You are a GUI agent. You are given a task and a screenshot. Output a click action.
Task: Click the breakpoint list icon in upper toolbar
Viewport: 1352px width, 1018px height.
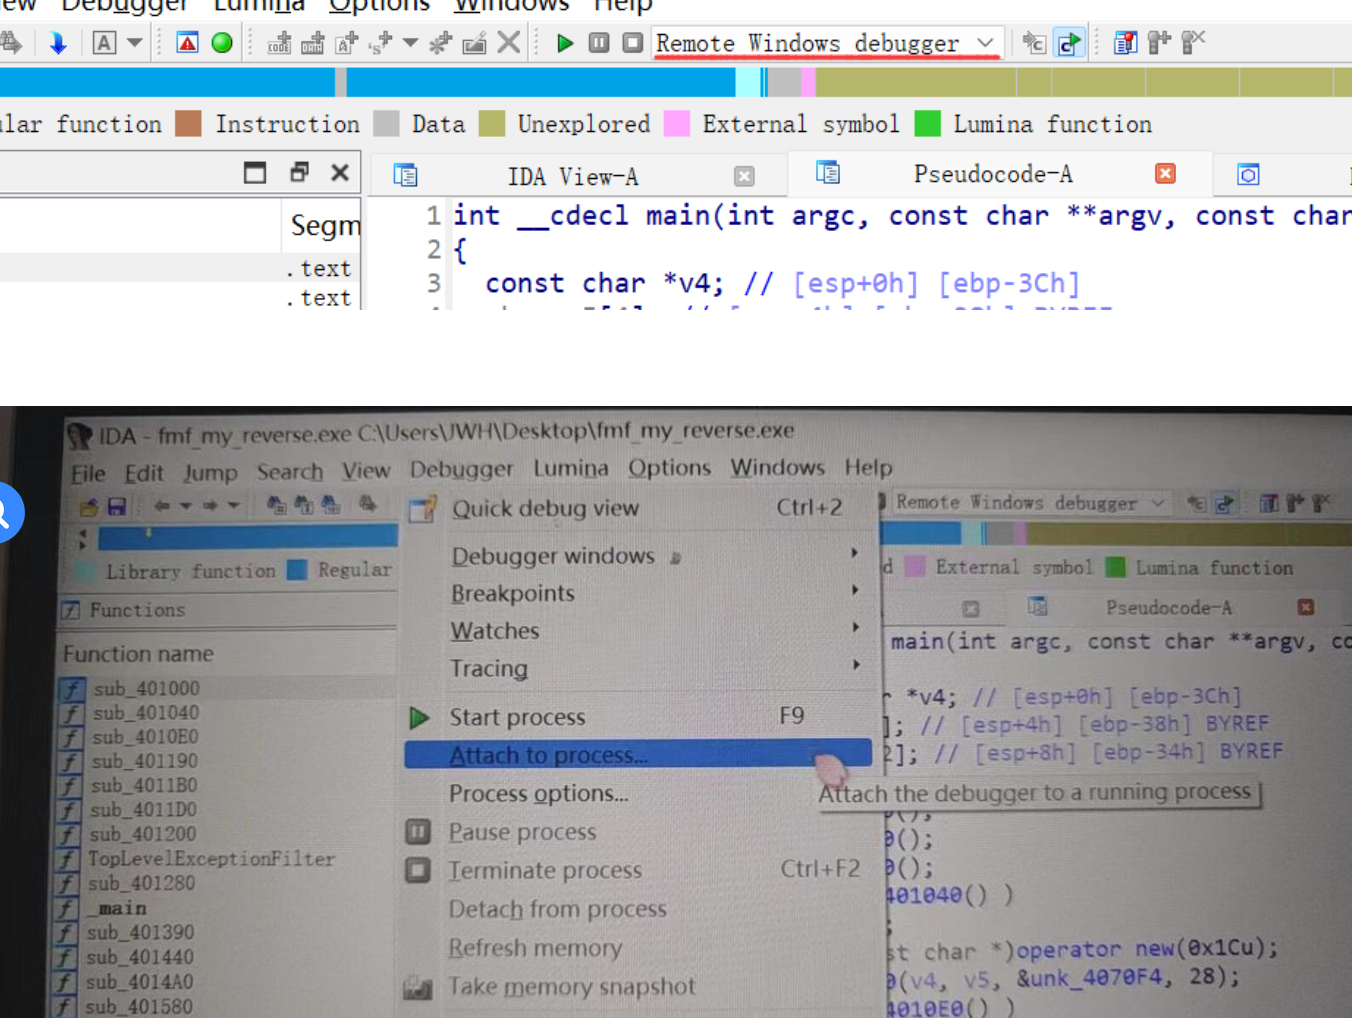(1125, 43)
